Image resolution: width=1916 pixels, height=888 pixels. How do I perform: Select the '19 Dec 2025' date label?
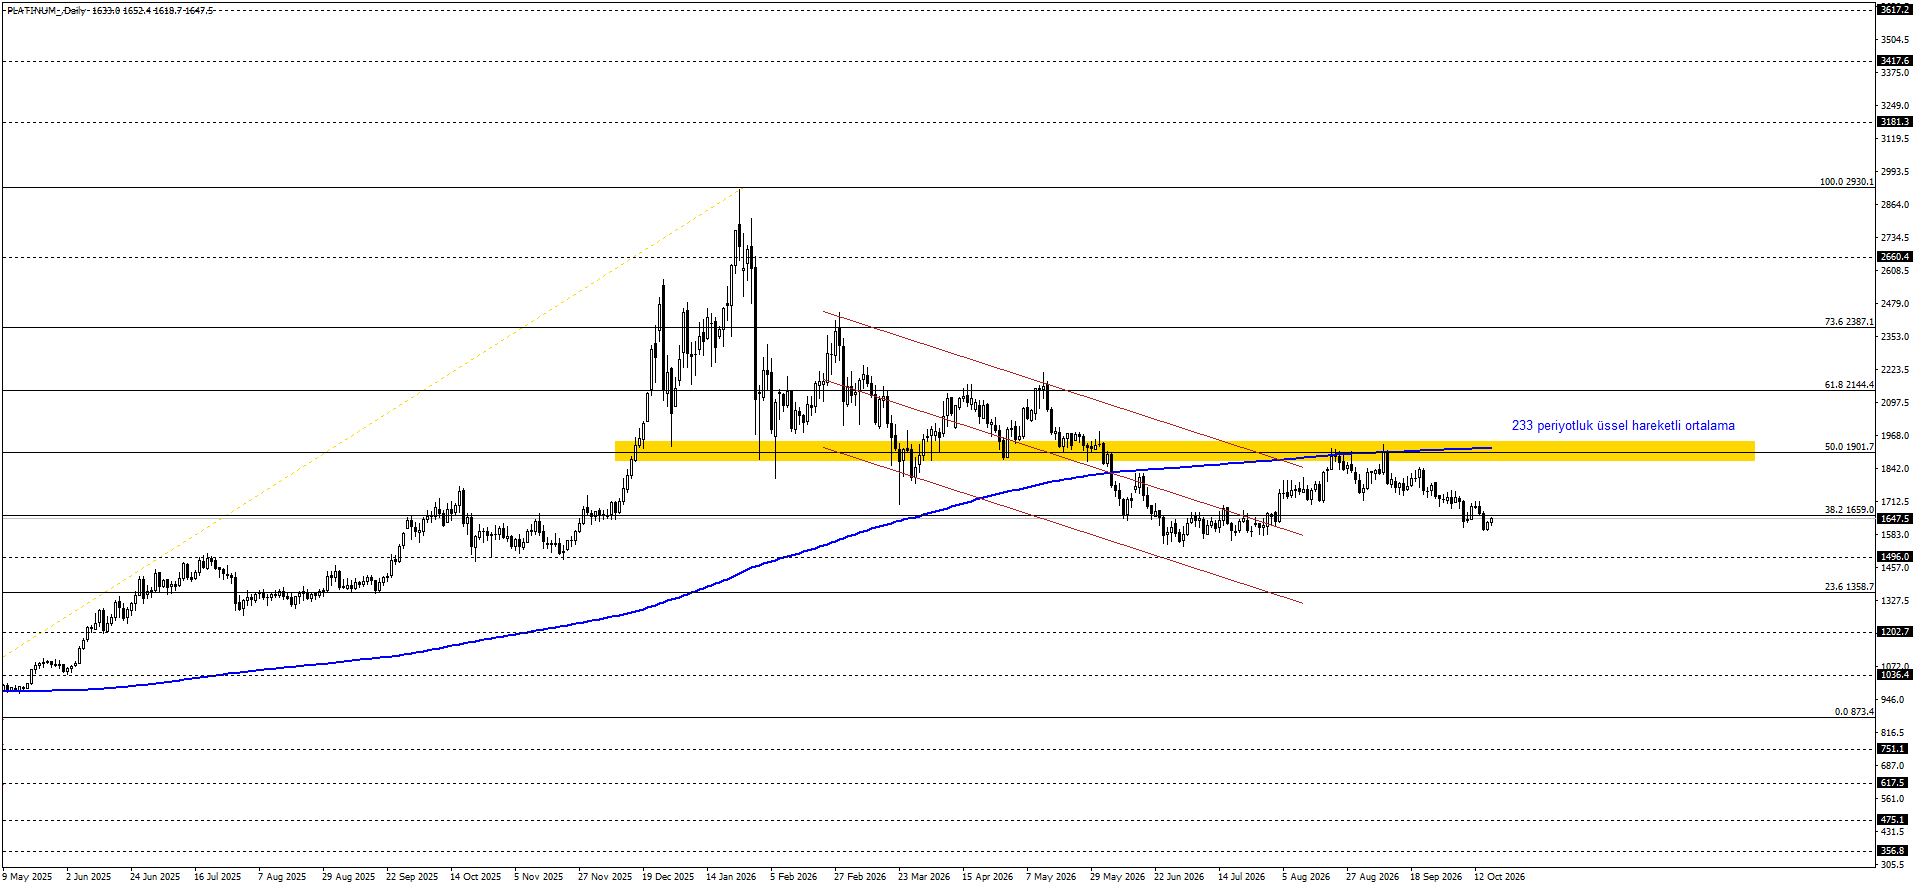667,877
